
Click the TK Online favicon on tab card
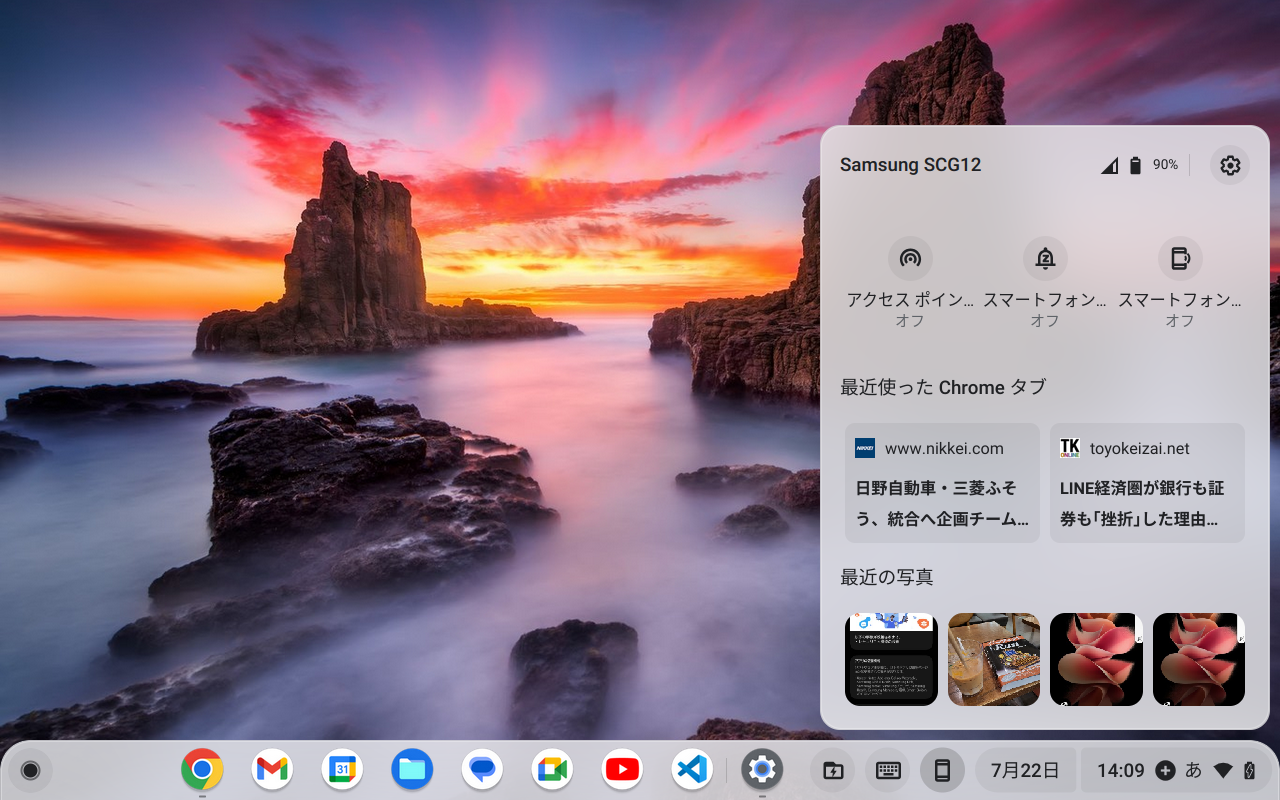tap(1070, 448)
